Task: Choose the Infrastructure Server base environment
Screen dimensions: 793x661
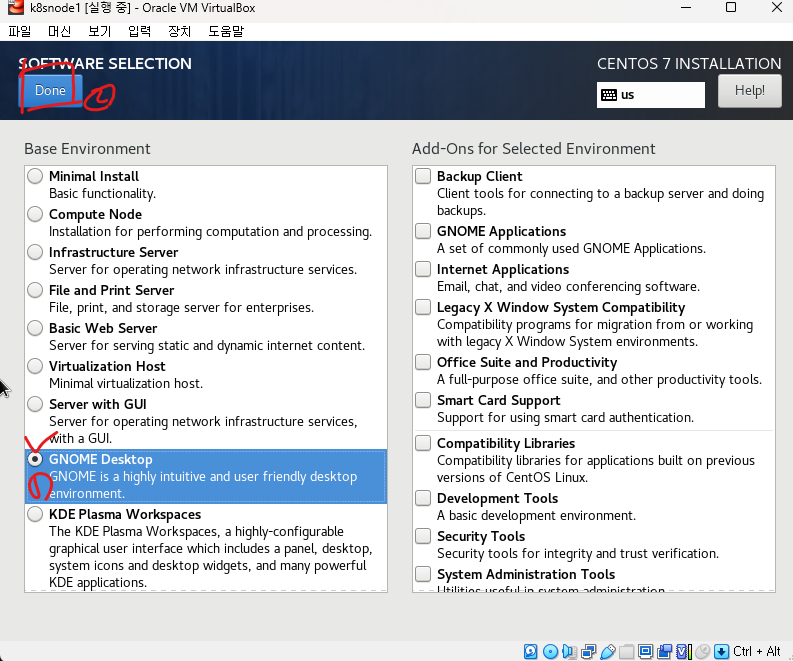Action: (x=35, y=252)
